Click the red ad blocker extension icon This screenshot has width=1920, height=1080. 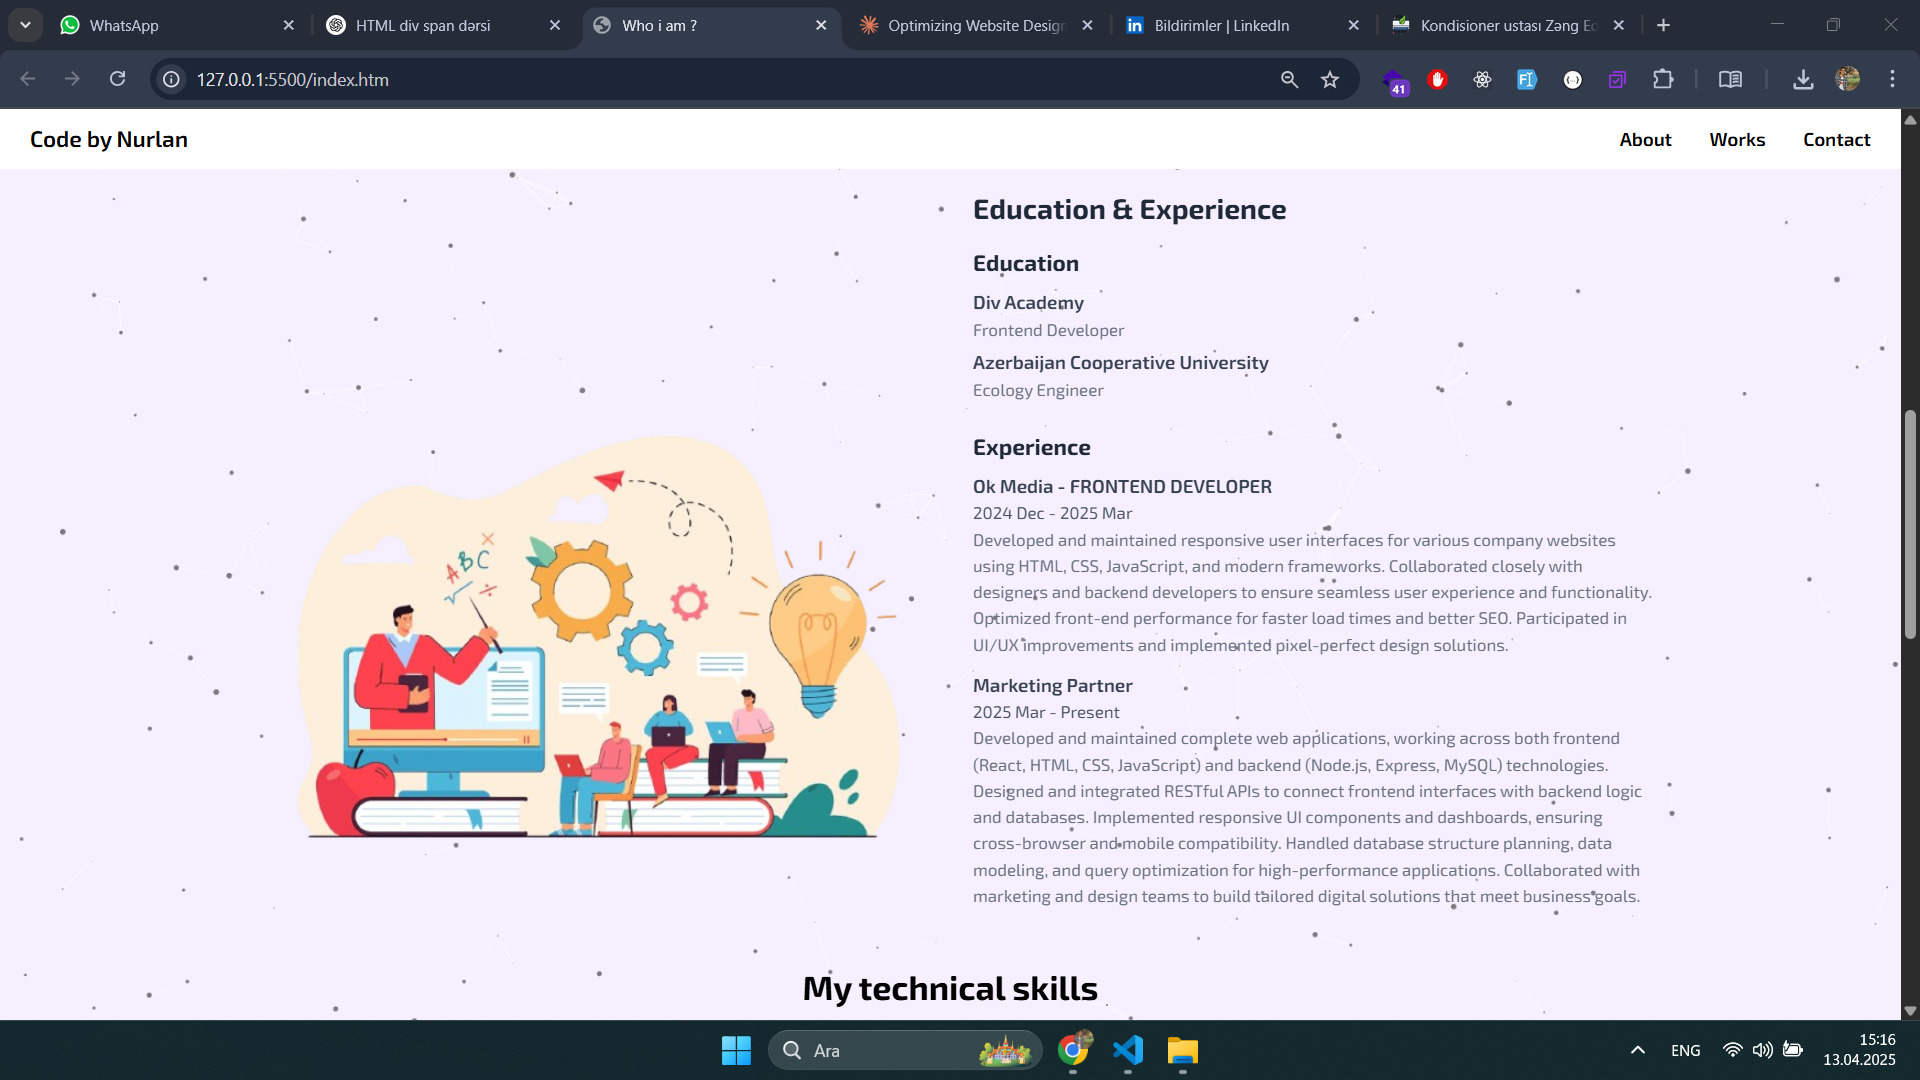(x=1437, y=79)
